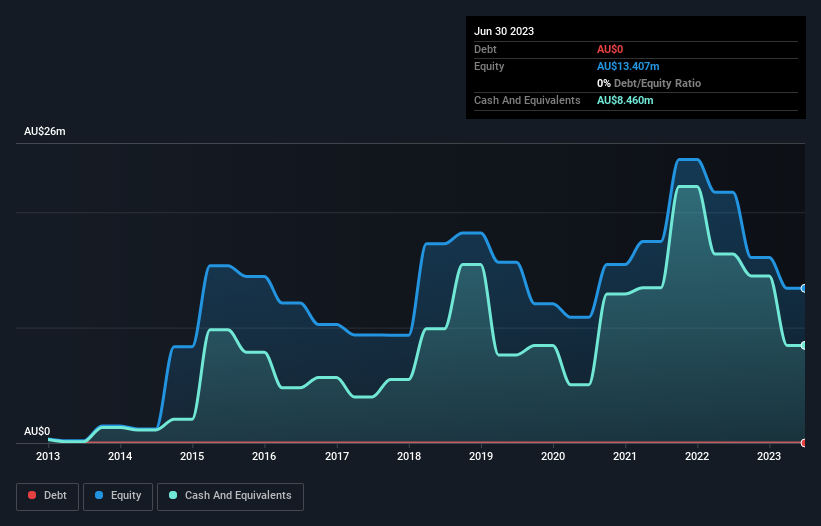This screenshot has height=526, width=821.
Task: Click the tooltip's Cash And Equivalents label
Action: (527, 100)
